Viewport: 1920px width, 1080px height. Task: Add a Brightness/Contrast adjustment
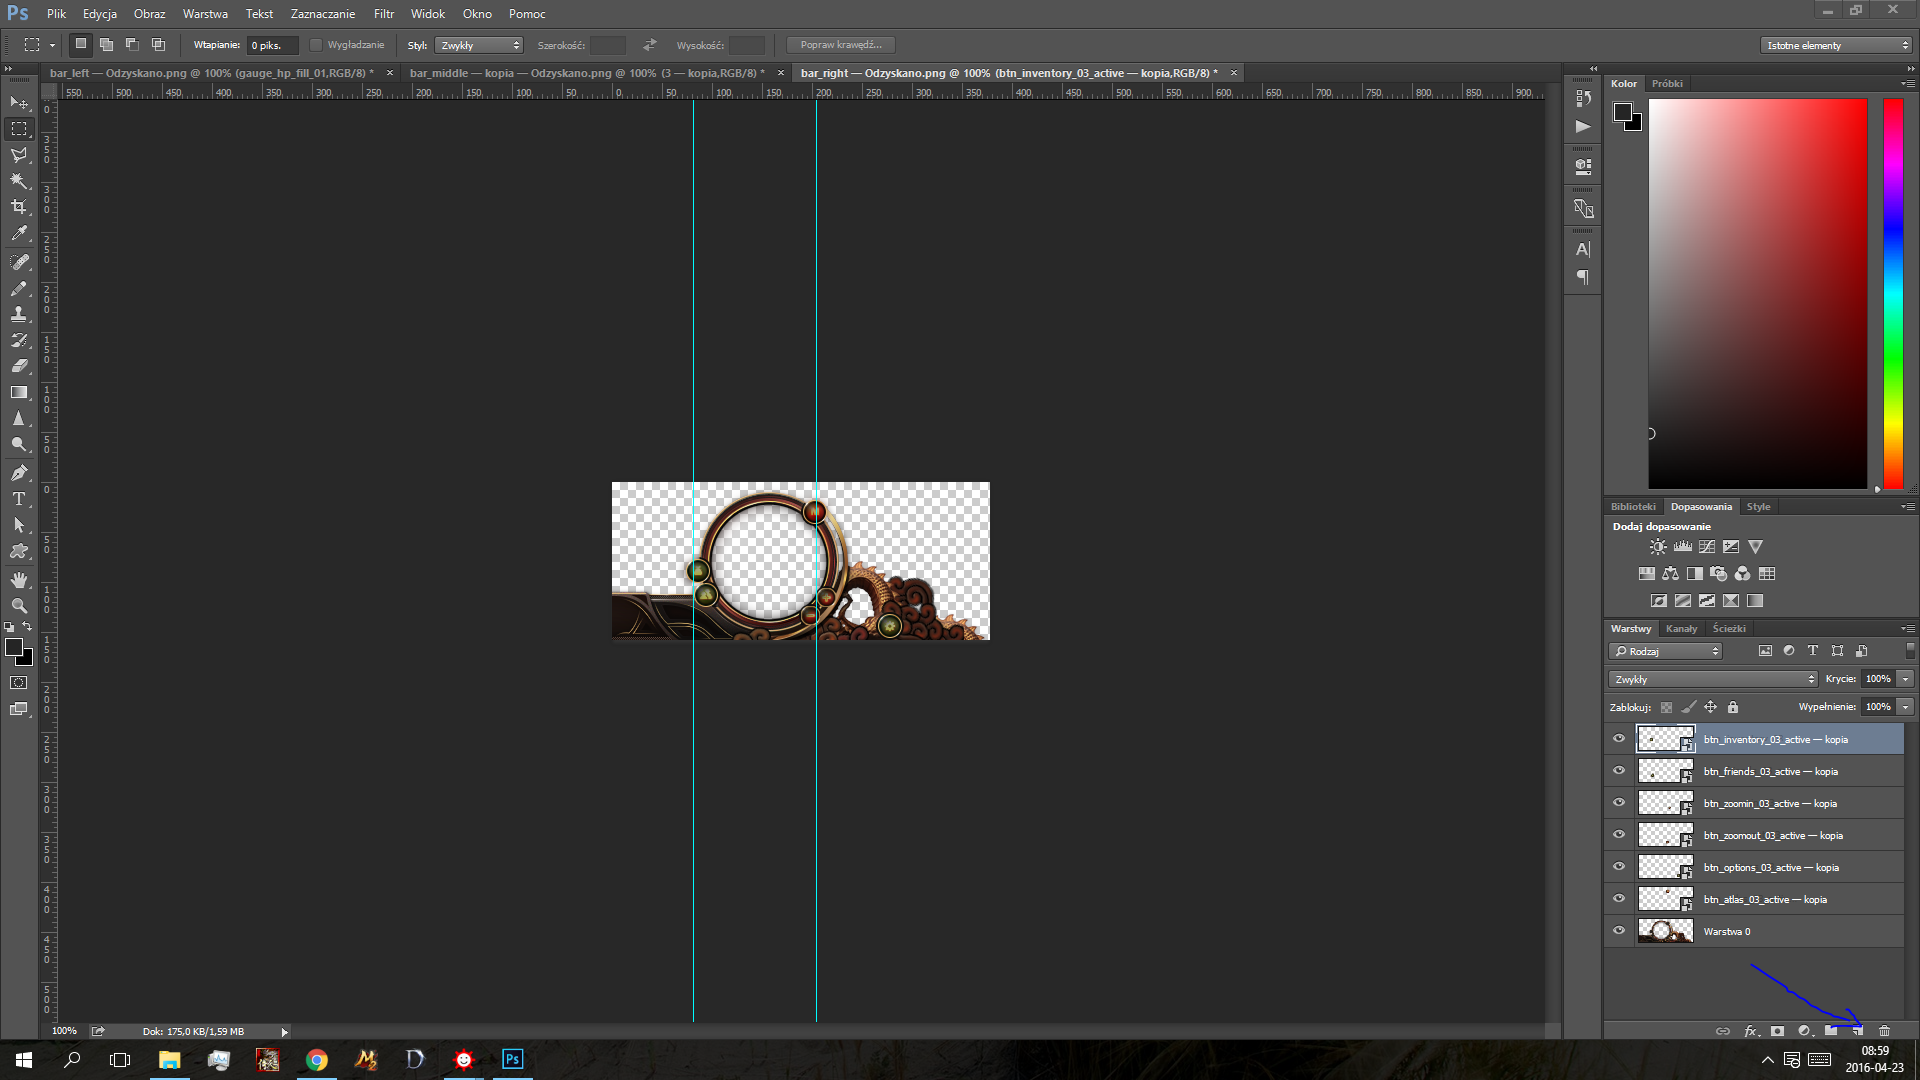click(x=1658, y=547)
